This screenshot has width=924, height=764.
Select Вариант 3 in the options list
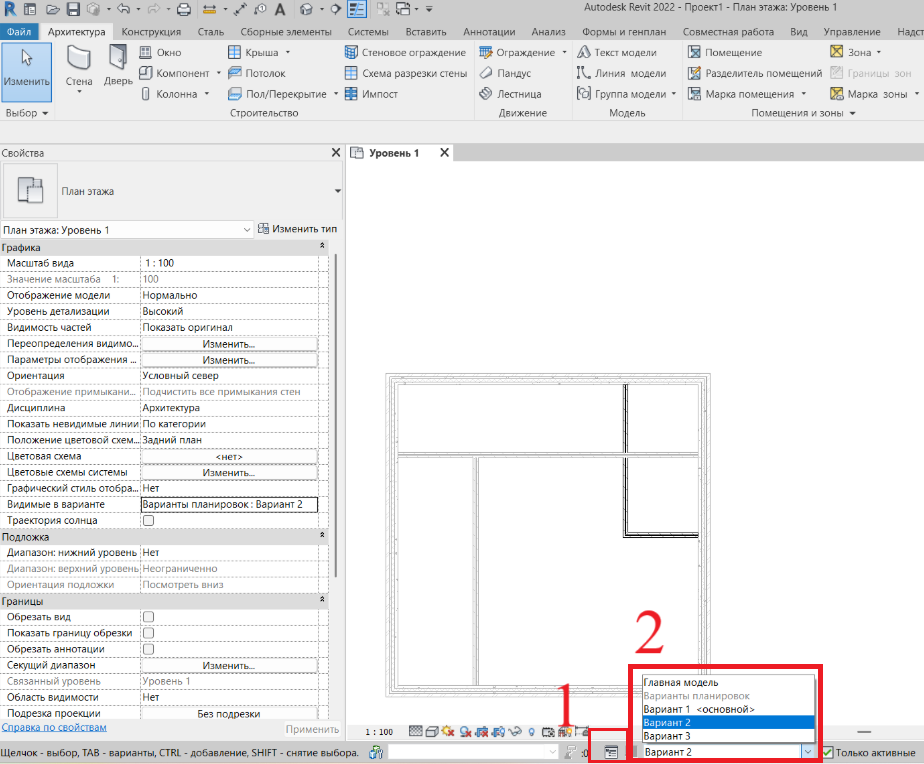728,736
